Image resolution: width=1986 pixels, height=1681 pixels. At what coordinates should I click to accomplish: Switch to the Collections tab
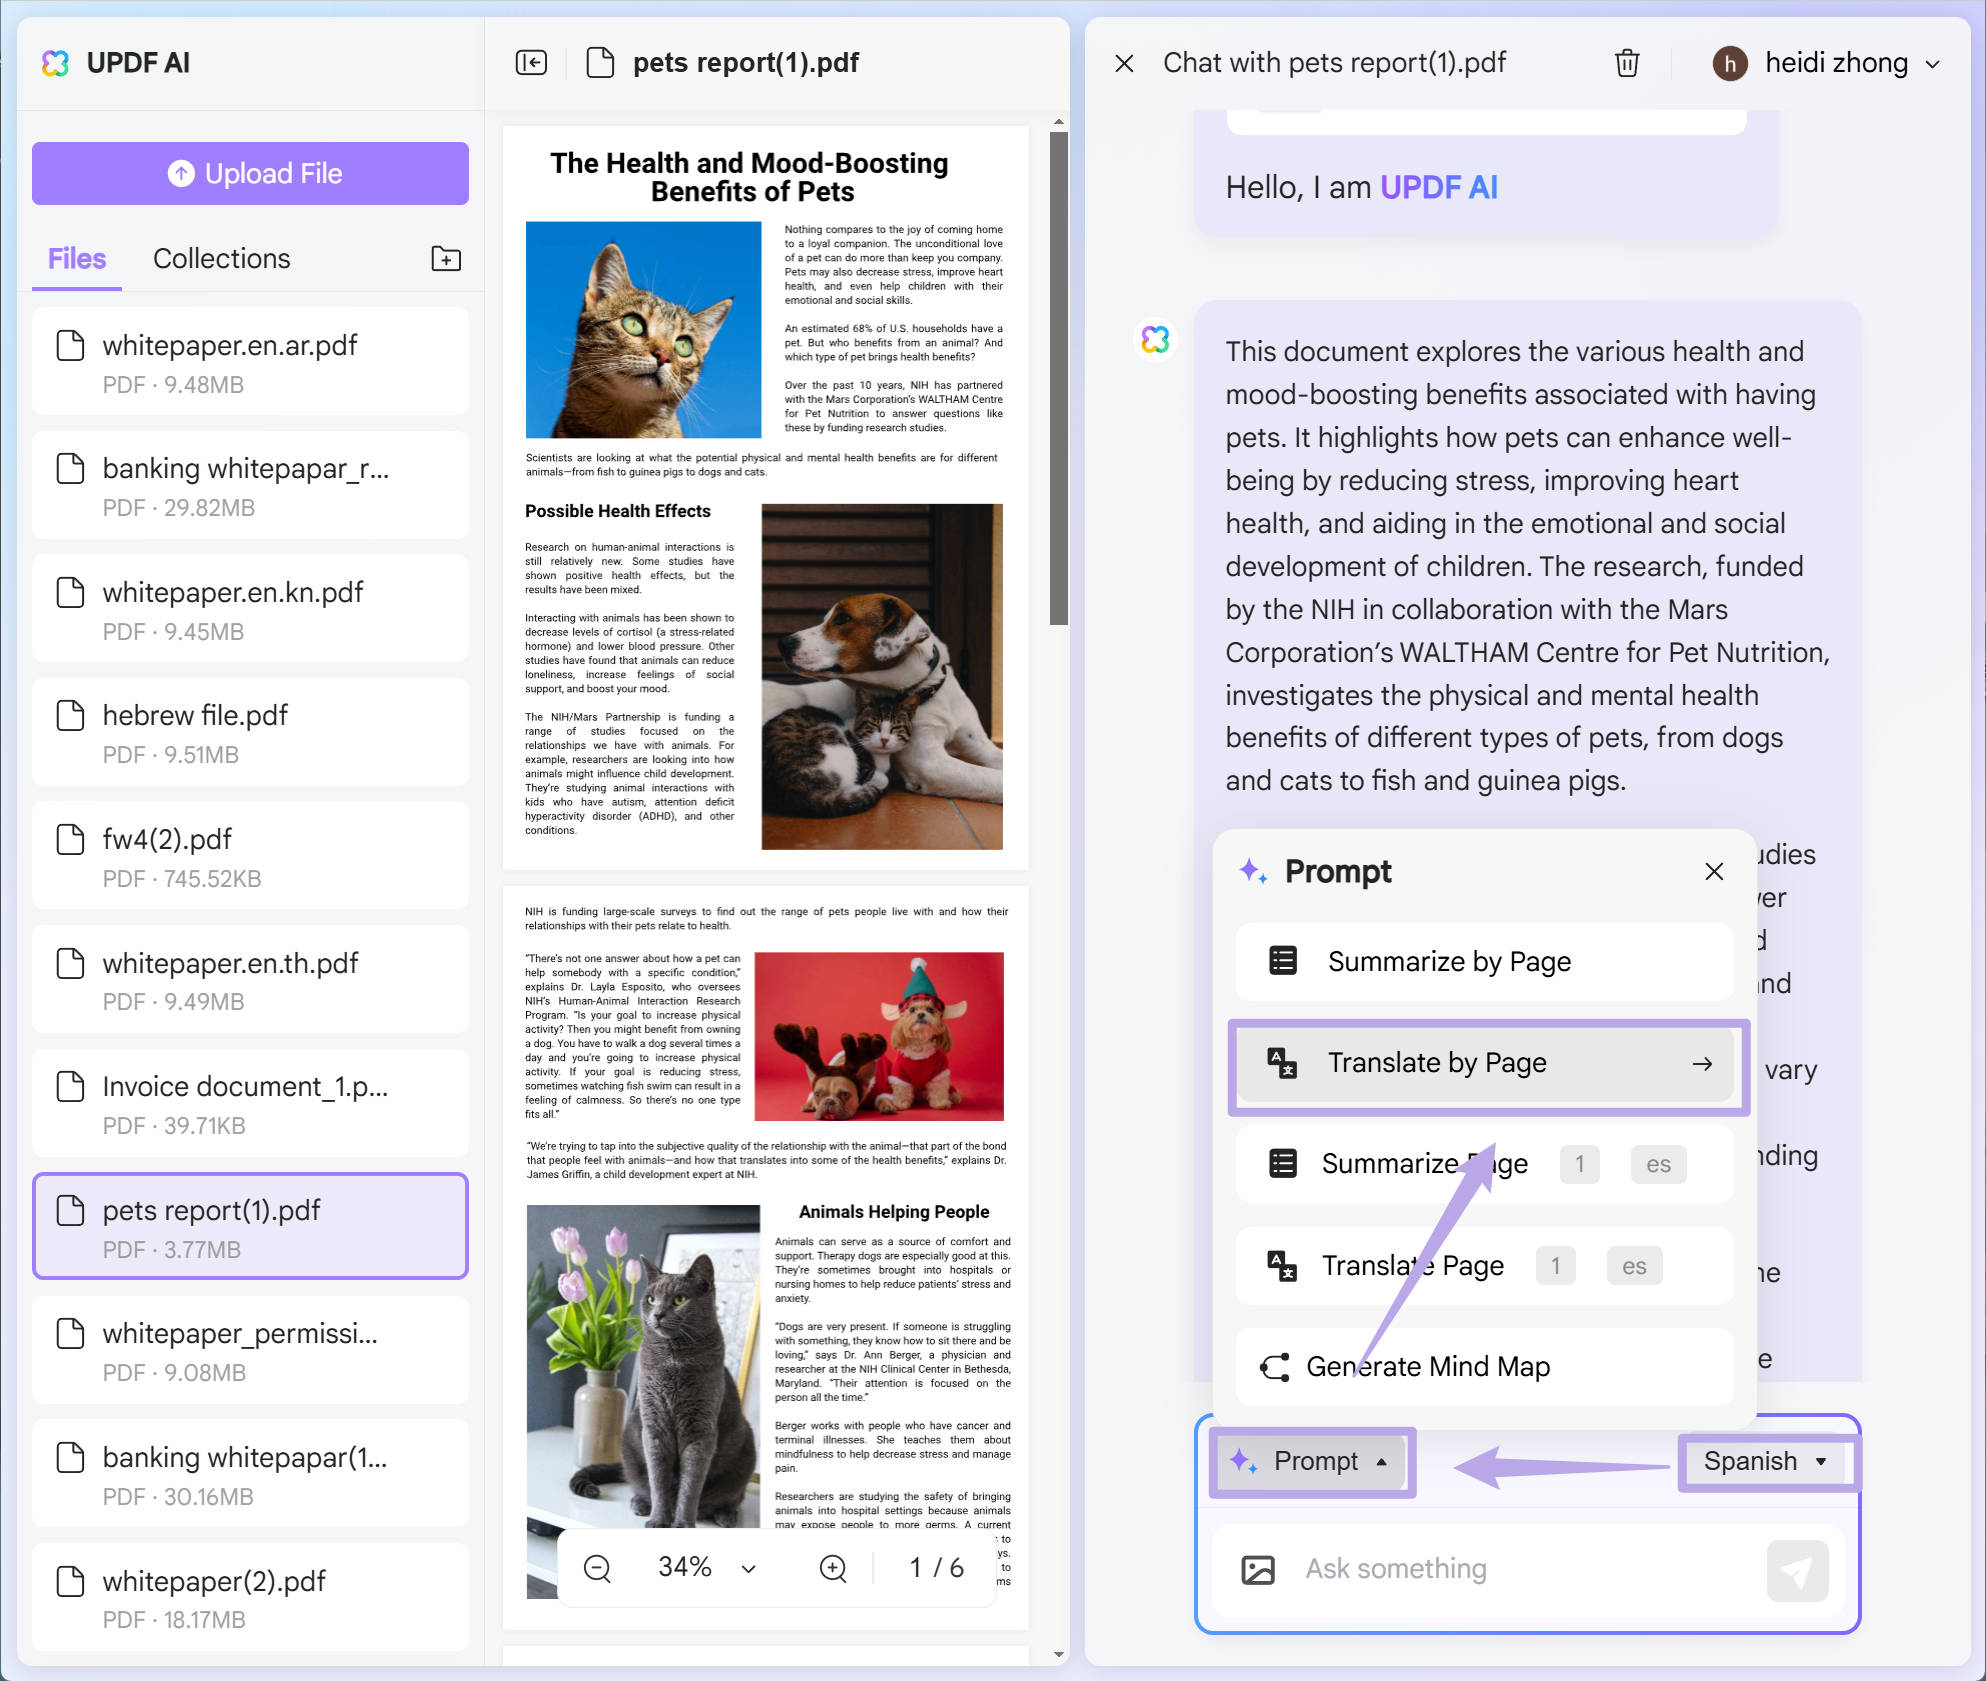[221, 258]
